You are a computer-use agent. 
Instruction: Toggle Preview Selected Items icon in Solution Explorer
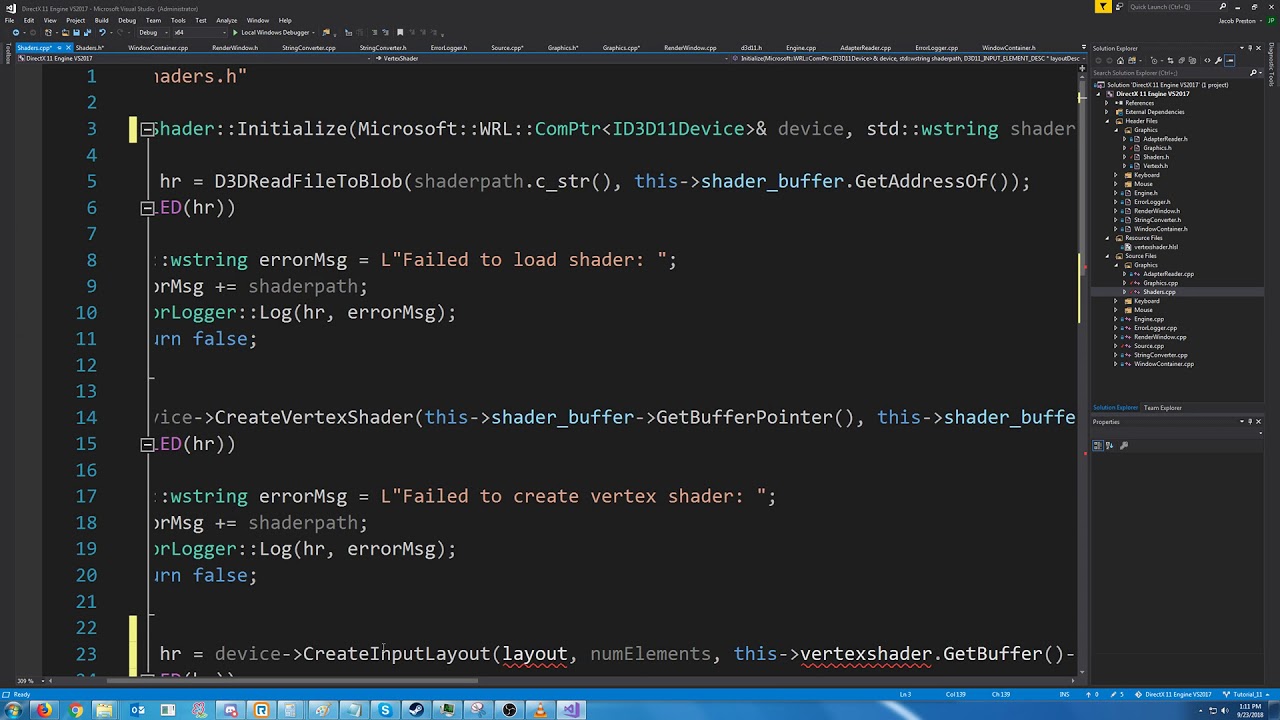click(1230, 60)
